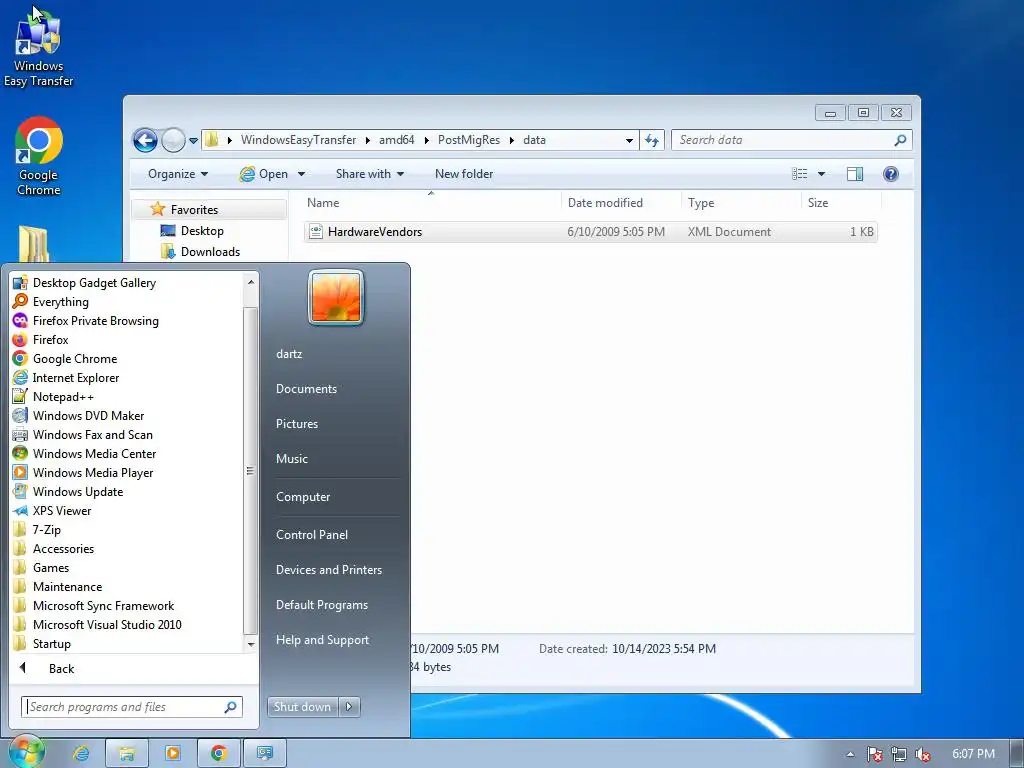Sort files by Date modified column

[620, 203]
